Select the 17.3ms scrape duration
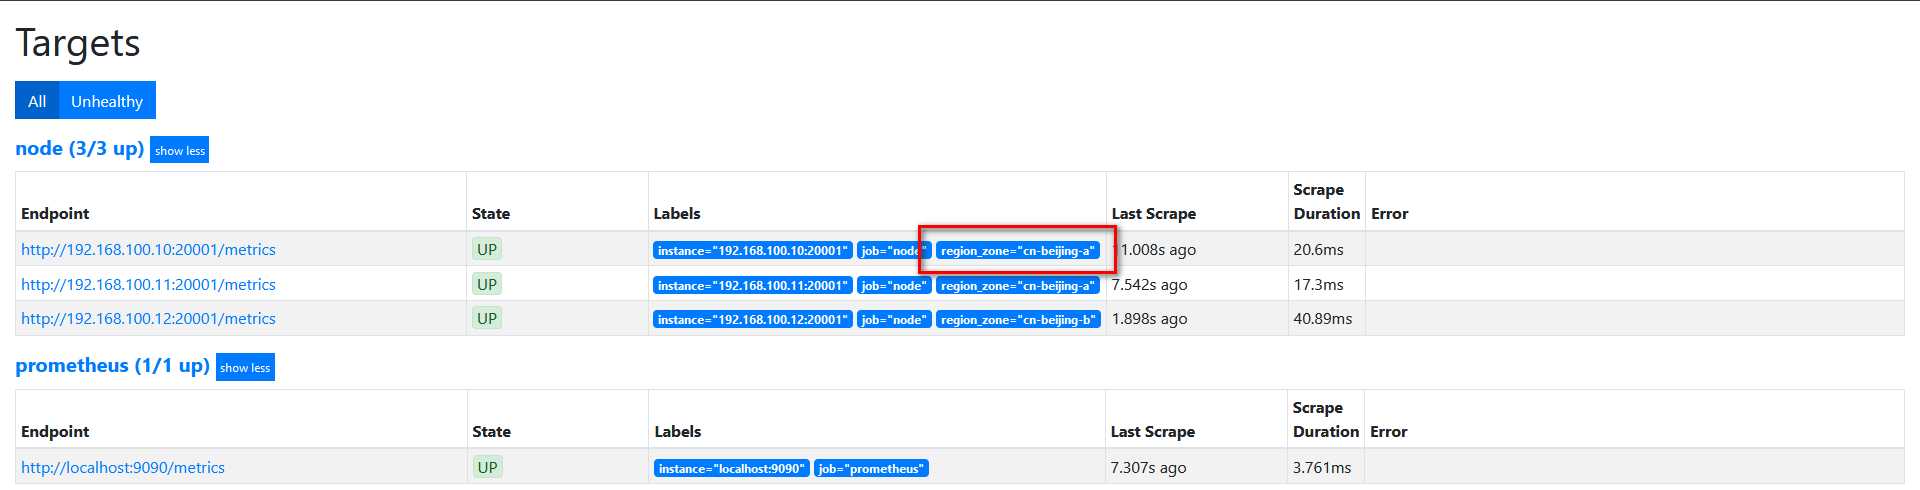The image size is (1920, 490). 1319,285
